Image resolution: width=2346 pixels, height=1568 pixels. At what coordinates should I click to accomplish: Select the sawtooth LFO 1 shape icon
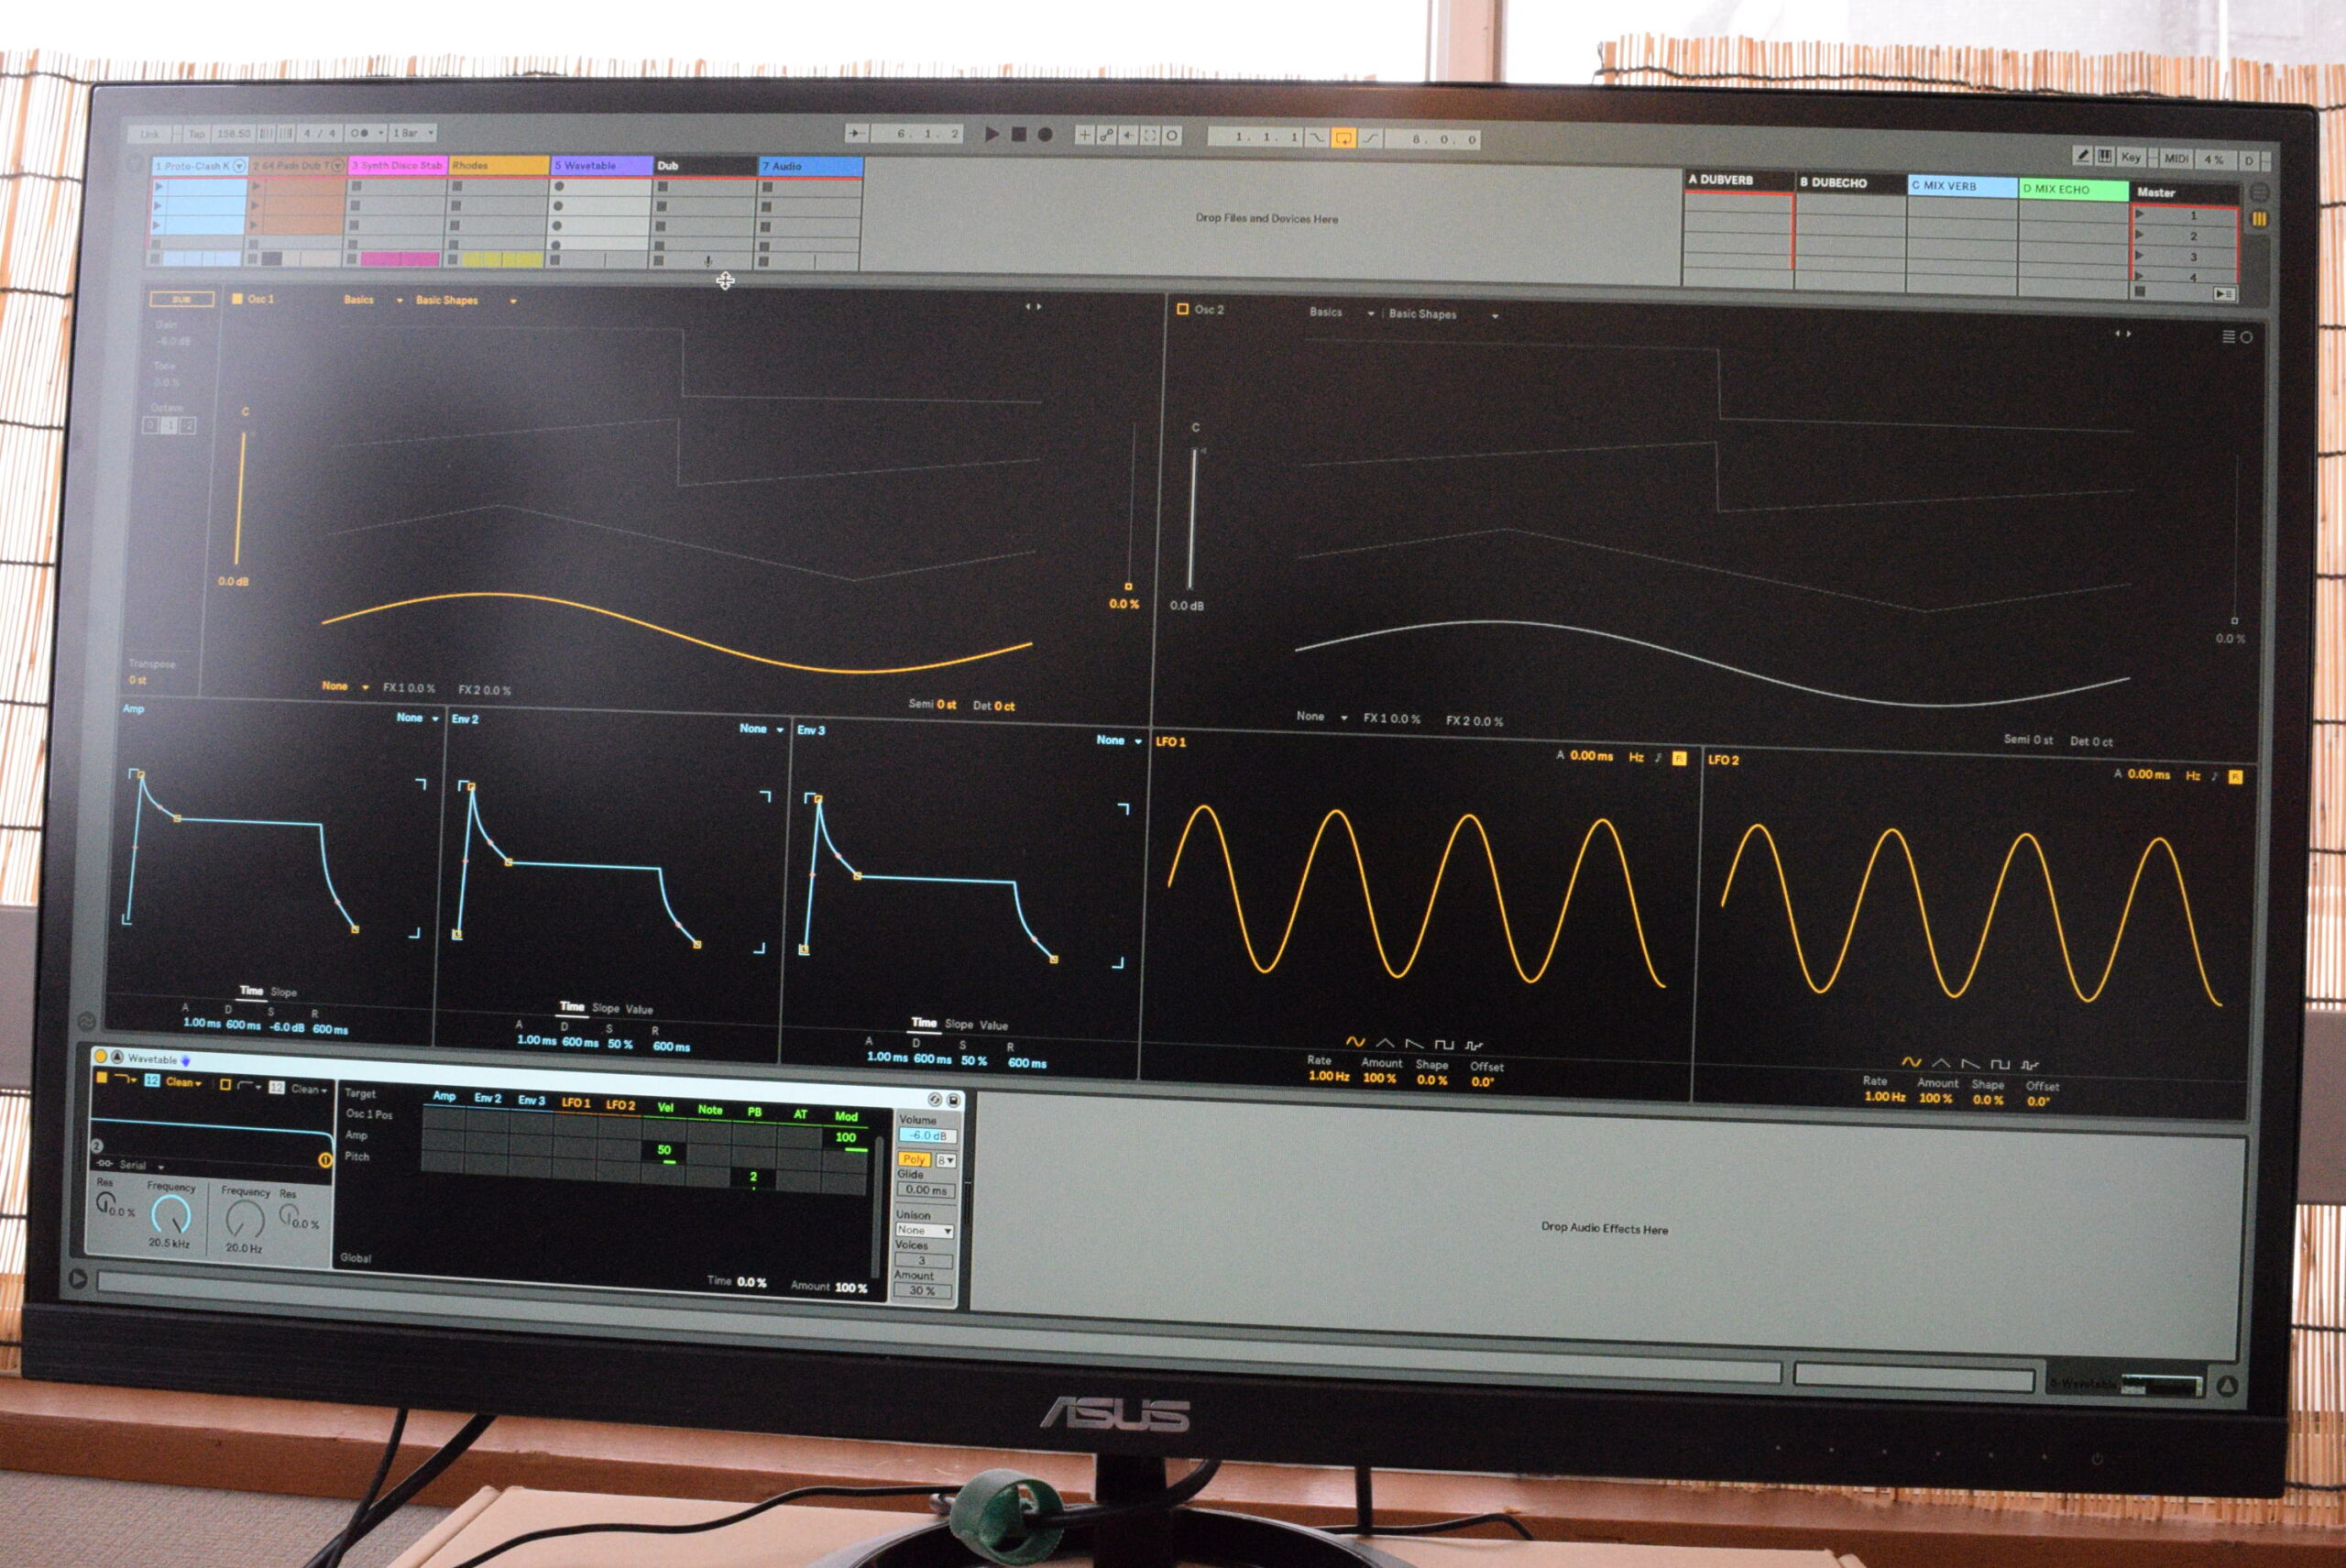[1414, 1044]
